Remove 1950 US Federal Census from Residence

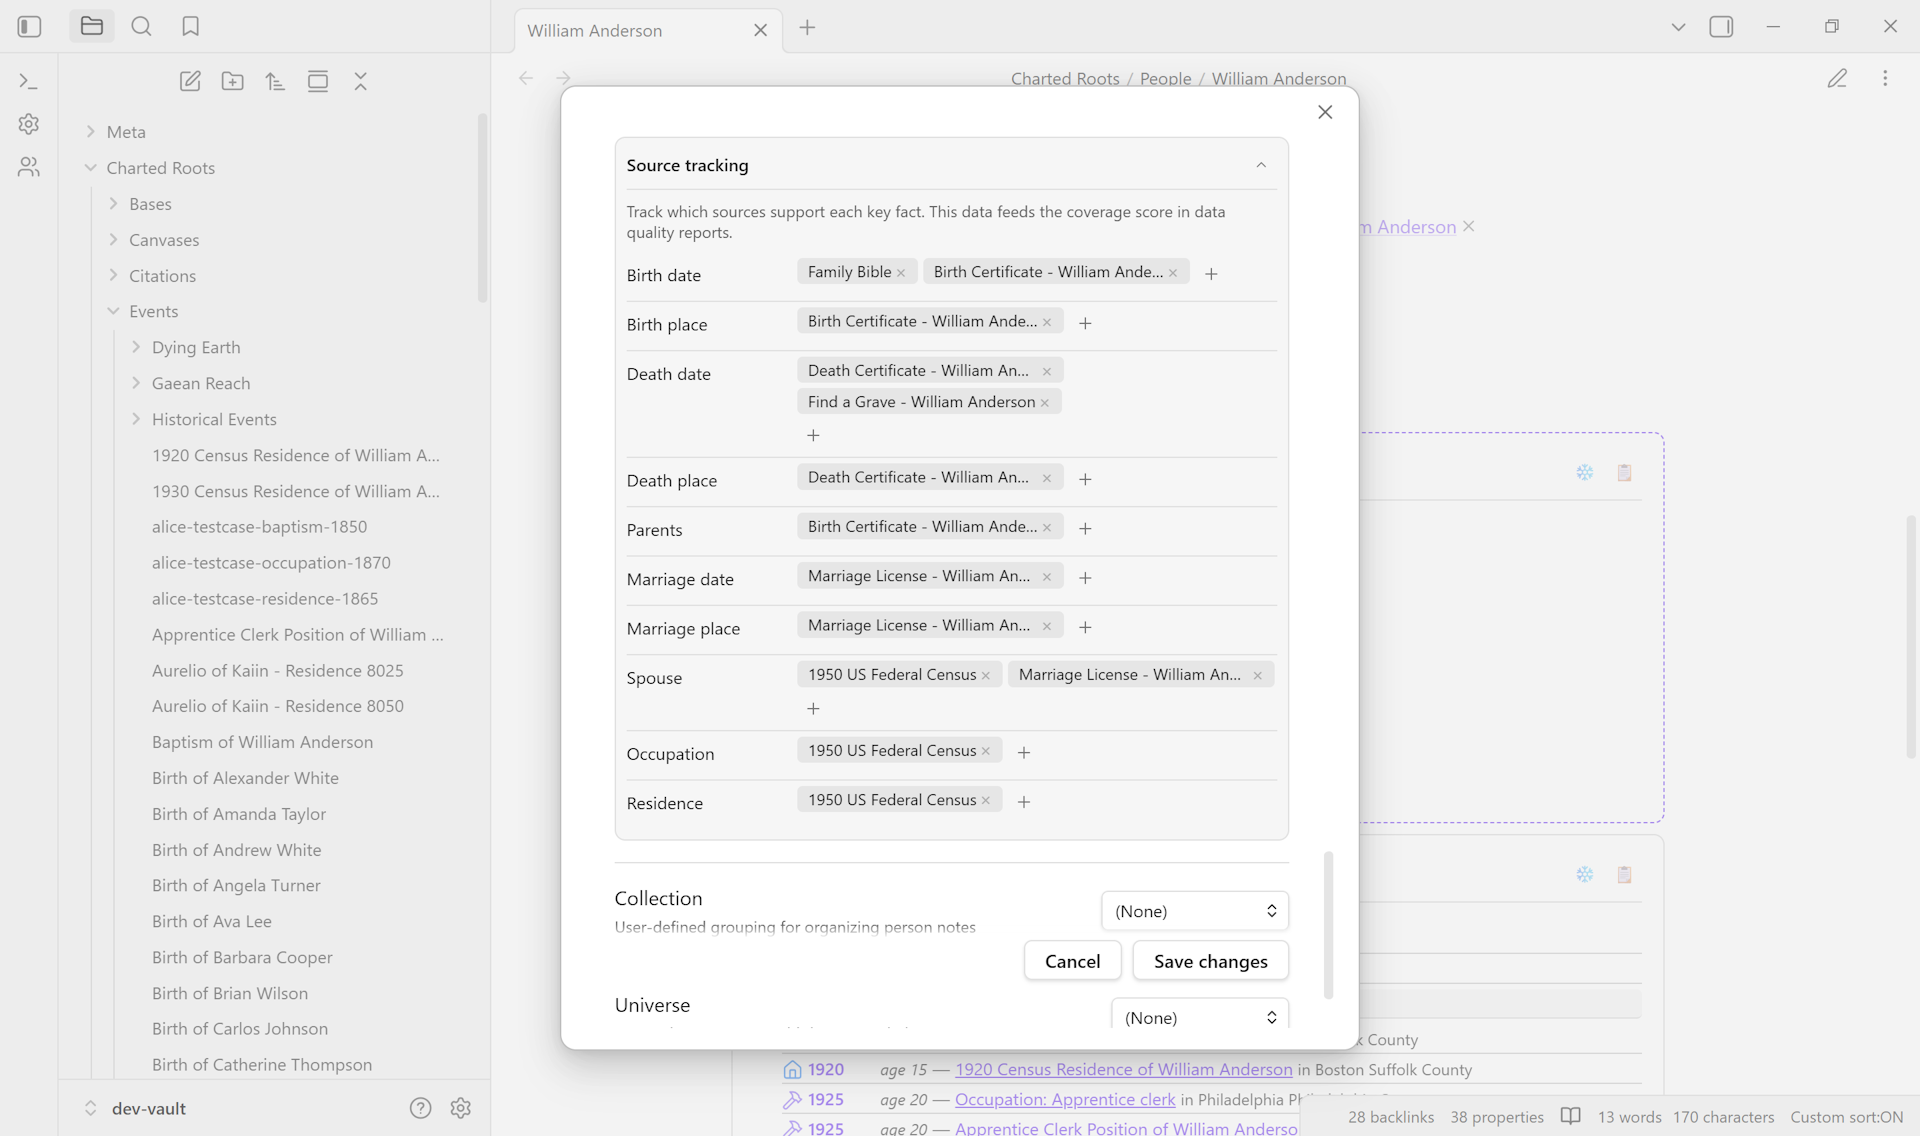(986, 801)
